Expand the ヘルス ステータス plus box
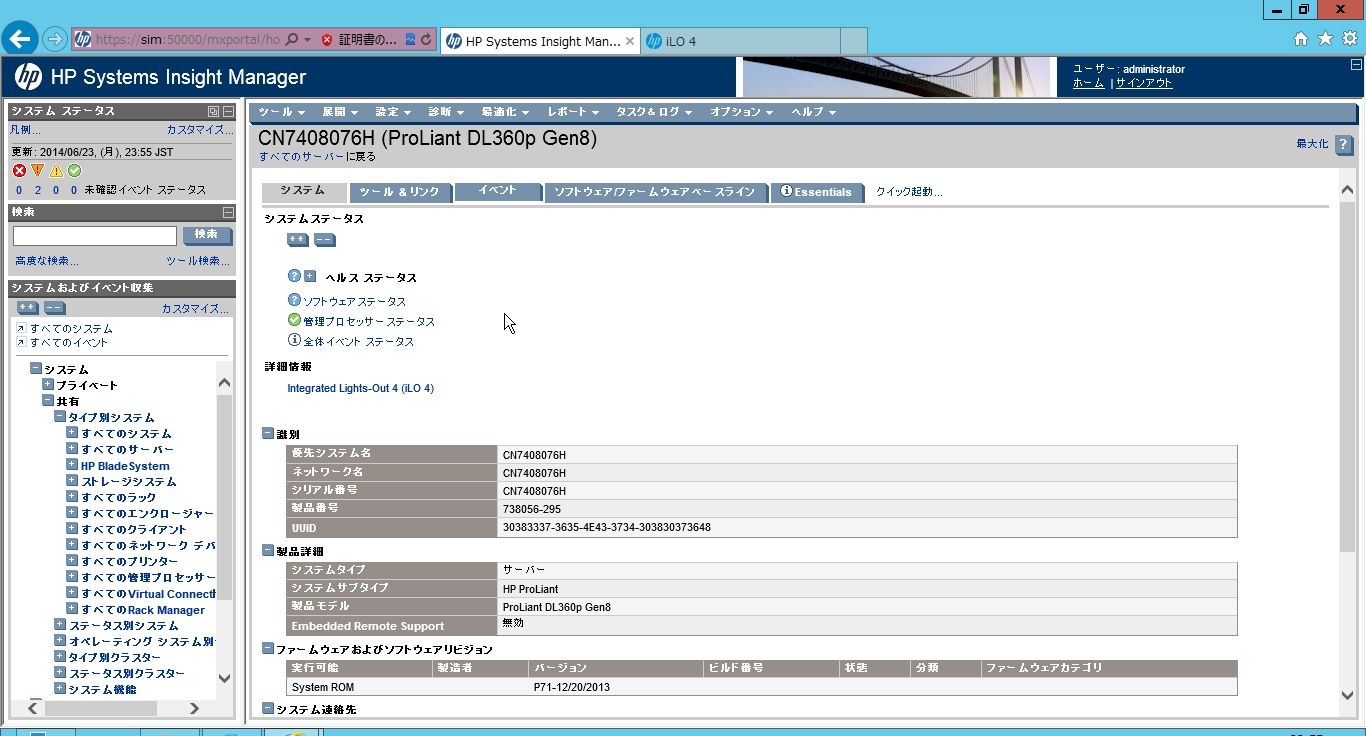Image resolution: width=1366 pixels, height=736 pixels. click(x=310, y=276)
